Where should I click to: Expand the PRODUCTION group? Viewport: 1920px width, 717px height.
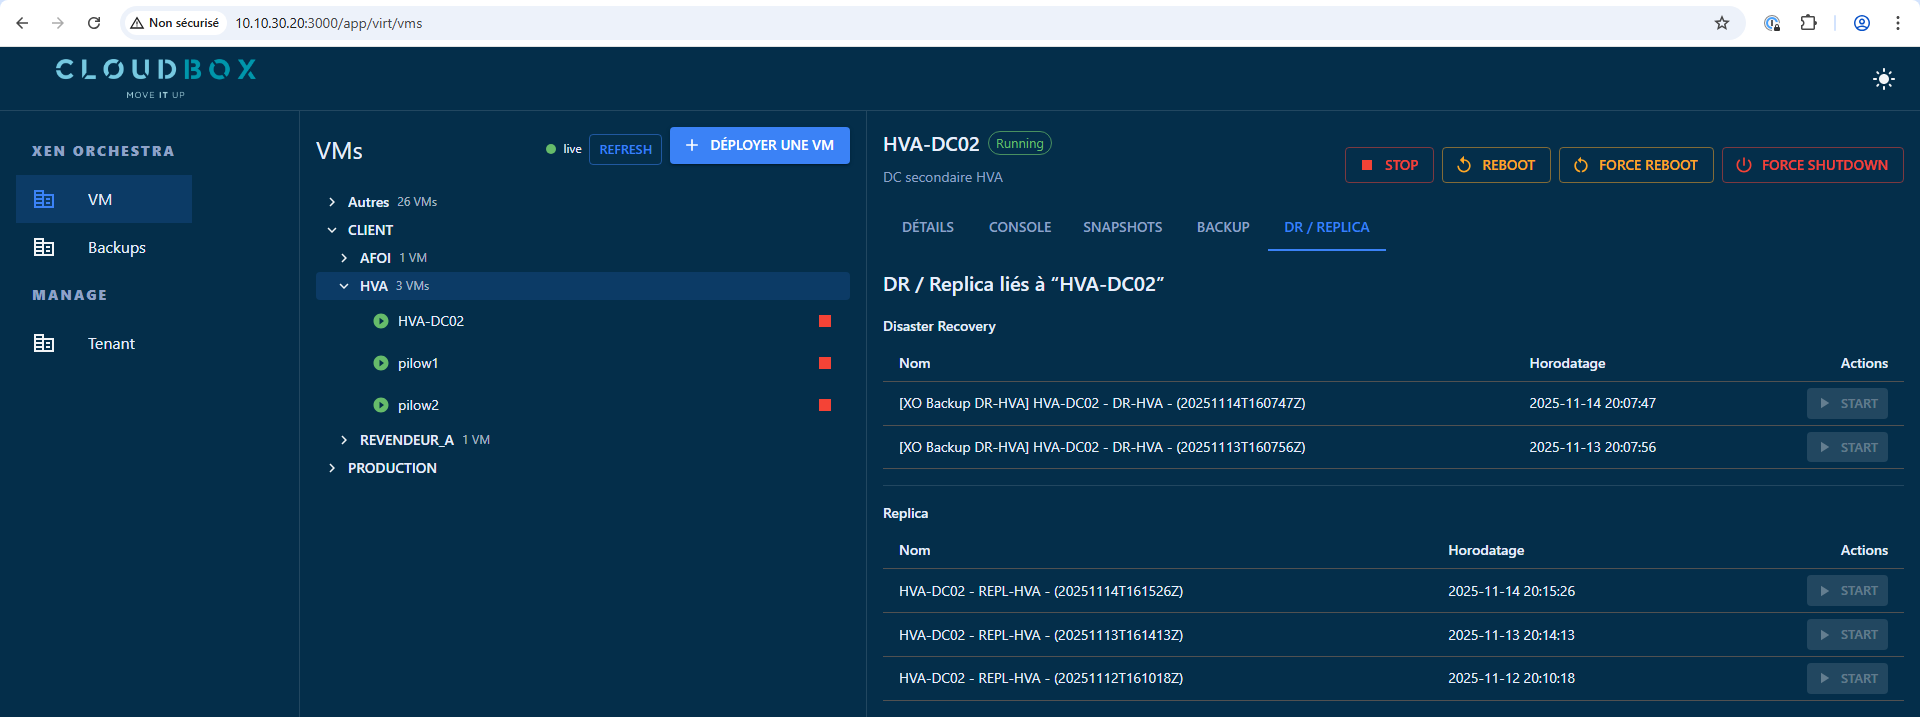(x=332, y=468)
